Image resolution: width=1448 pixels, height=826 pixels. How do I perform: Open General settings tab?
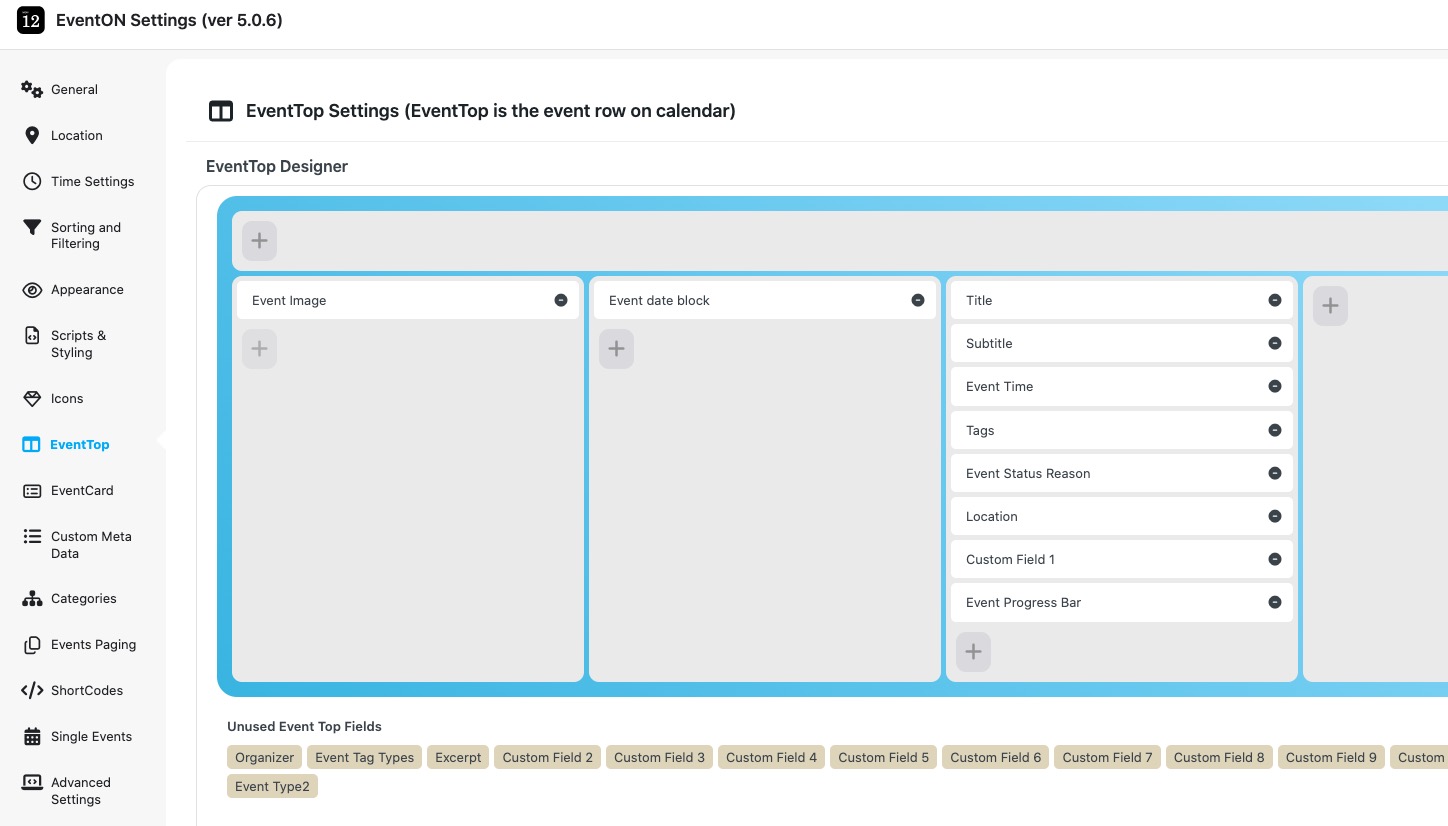point(74,89)
